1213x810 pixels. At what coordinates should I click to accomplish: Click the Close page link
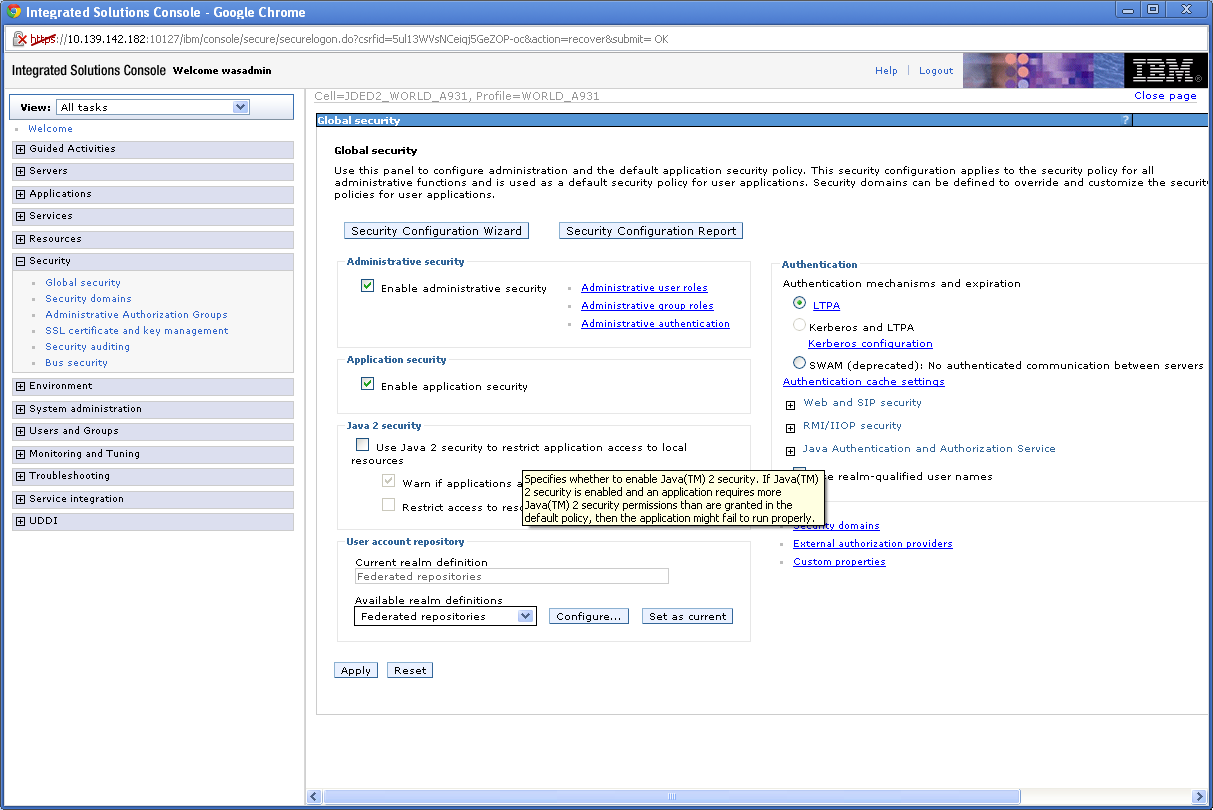tap(1165, 96)
